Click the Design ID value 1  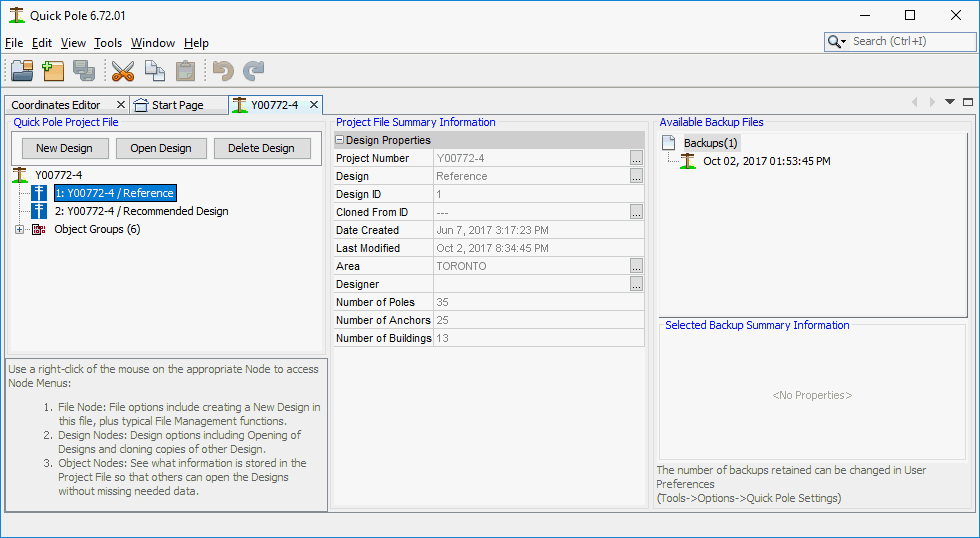pyautogui.click(x=439, y=194)
